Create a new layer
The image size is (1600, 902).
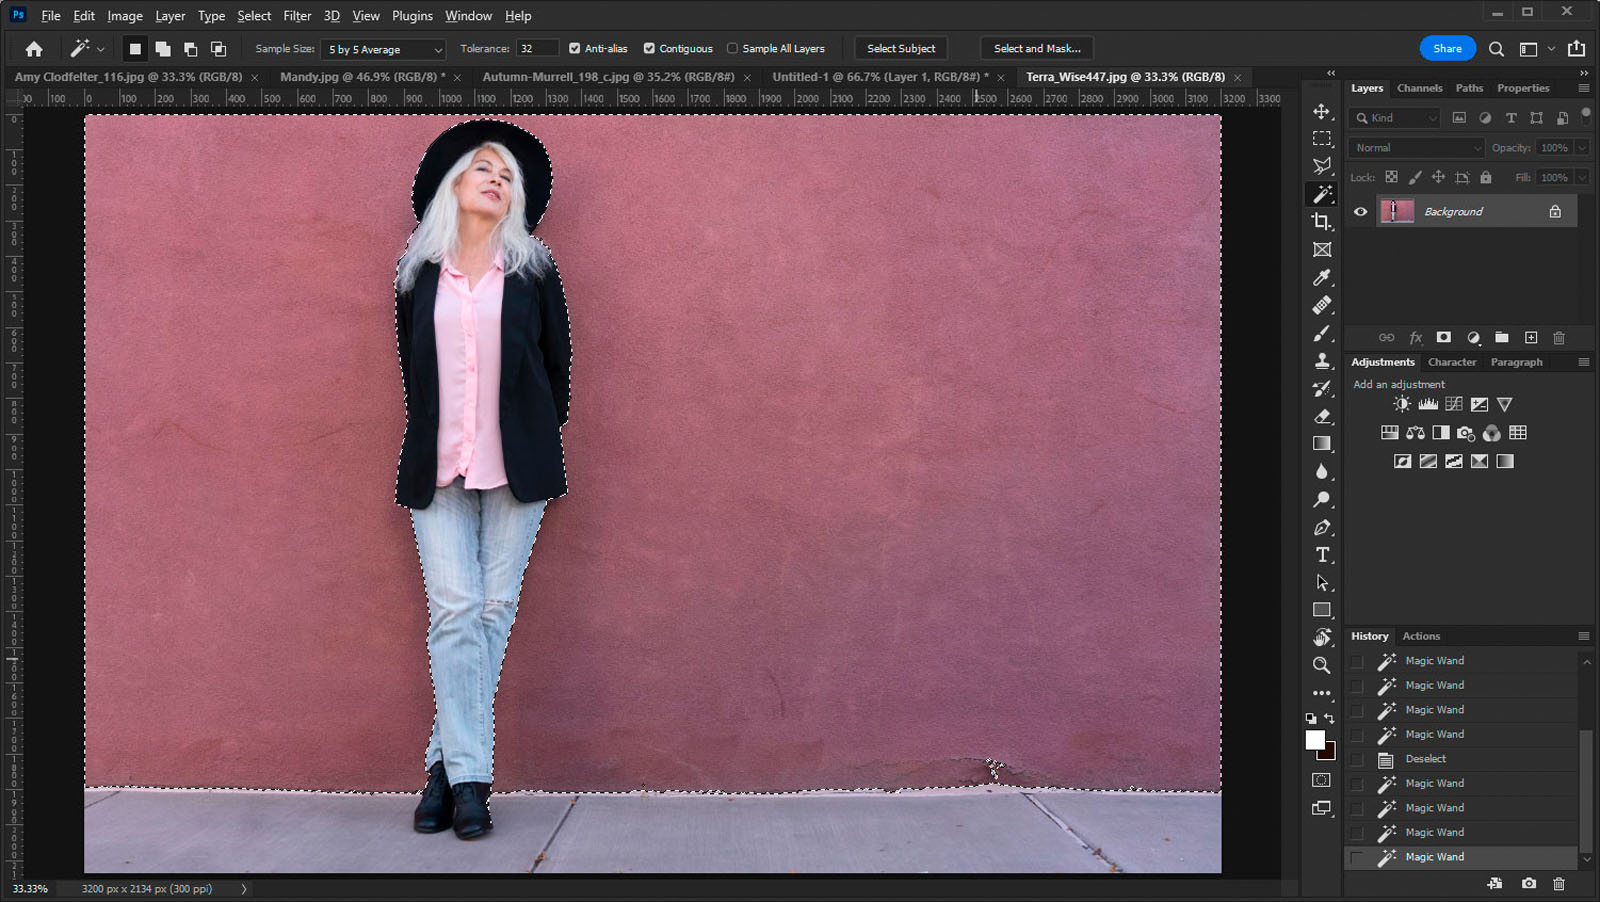[1530, 338]
